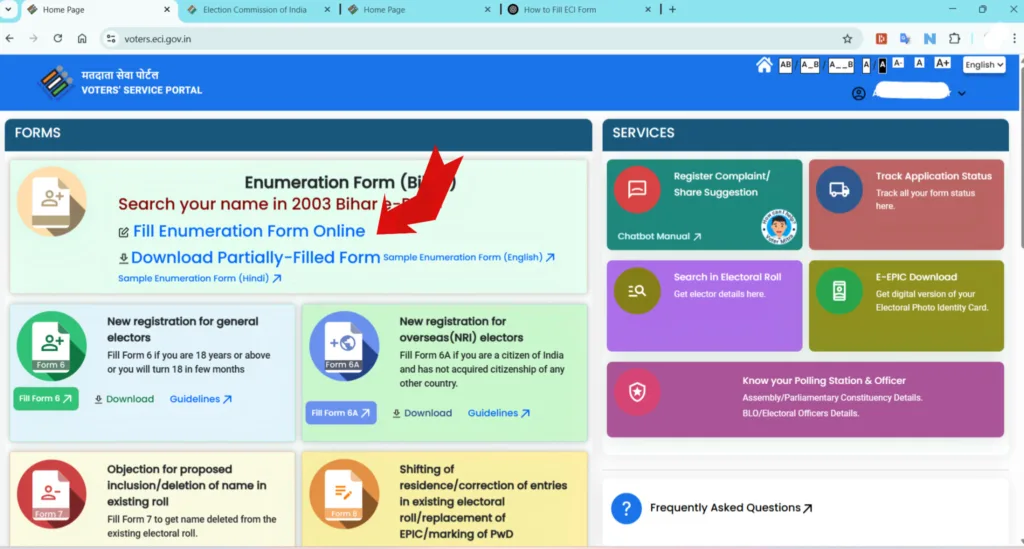Viewport: 1024px width, 549px height.
Task: Click the red Form 7 icon
Action: coord(51,494)
